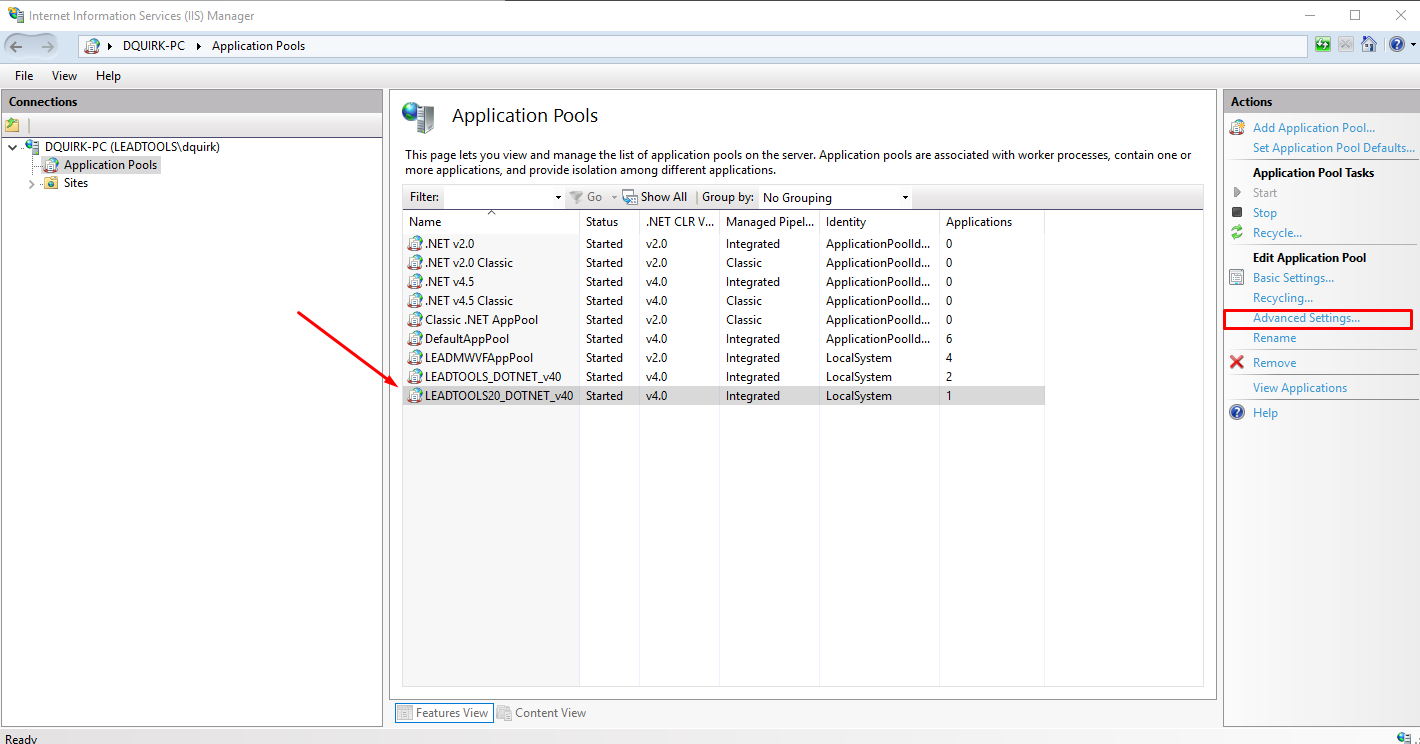Sort by the Identity column header
Viewport: 1420px width, 744px height.
pos(879,222)
